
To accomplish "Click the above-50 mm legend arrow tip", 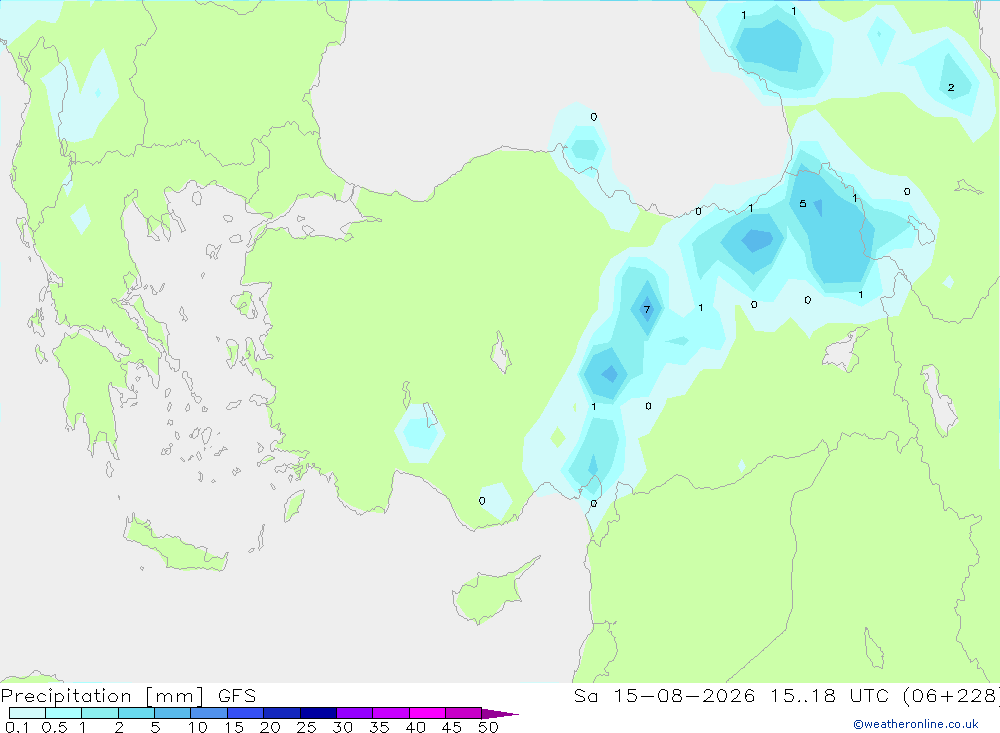I will [x=501, y=713].
